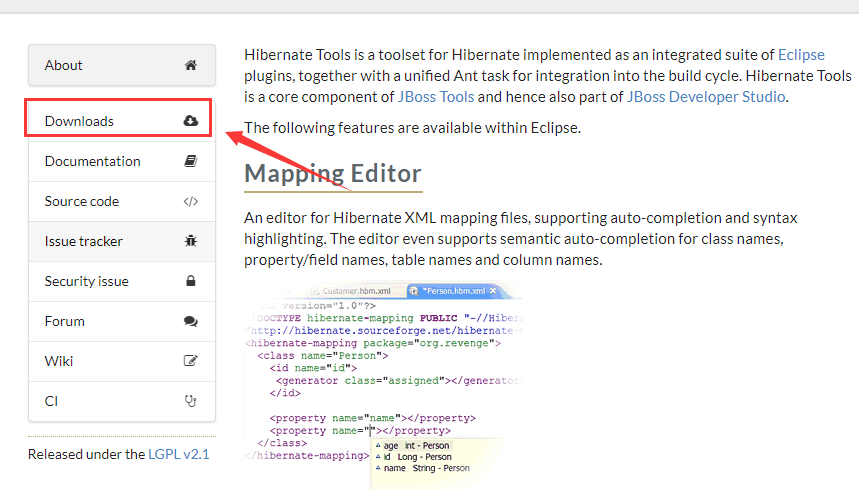This screenshot has height=490, width=859.
Task: Open the Wiki menu entry
Action: (122, 361)
